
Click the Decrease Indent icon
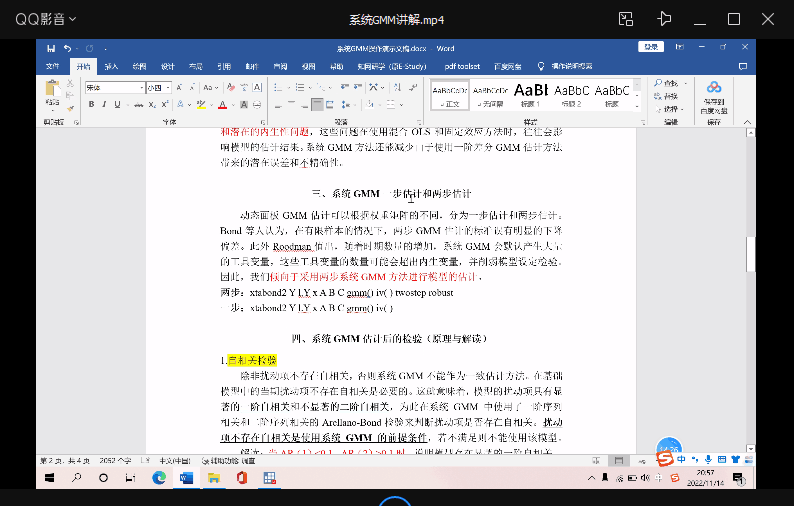(345, 88)
